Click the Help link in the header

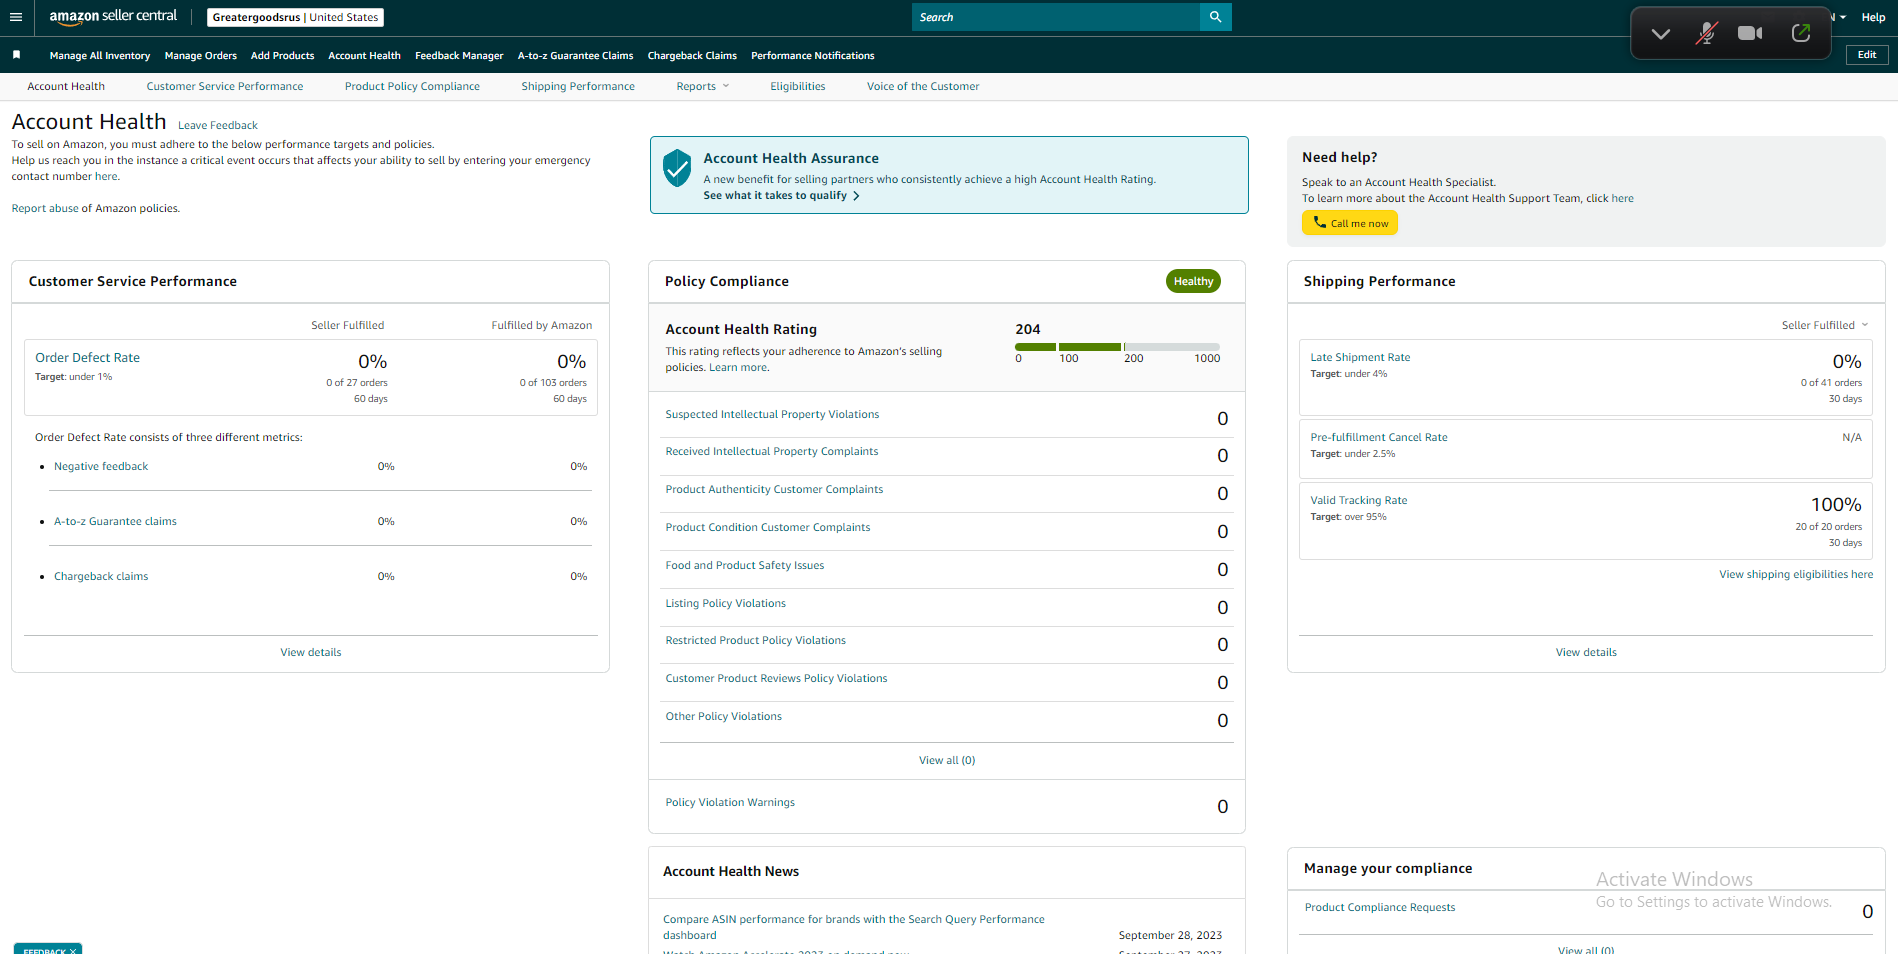coord(1873,17)
